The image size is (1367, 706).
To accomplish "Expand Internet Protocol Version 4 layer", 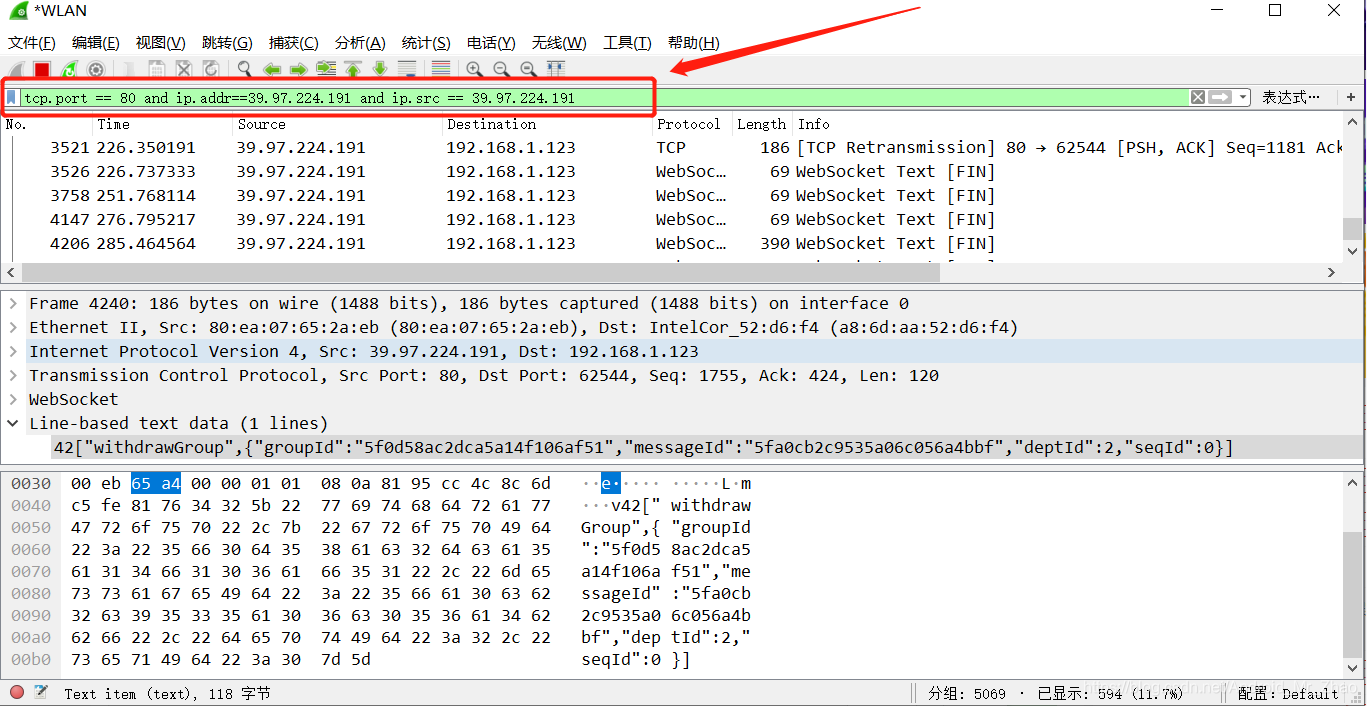I will click(13, 352).
